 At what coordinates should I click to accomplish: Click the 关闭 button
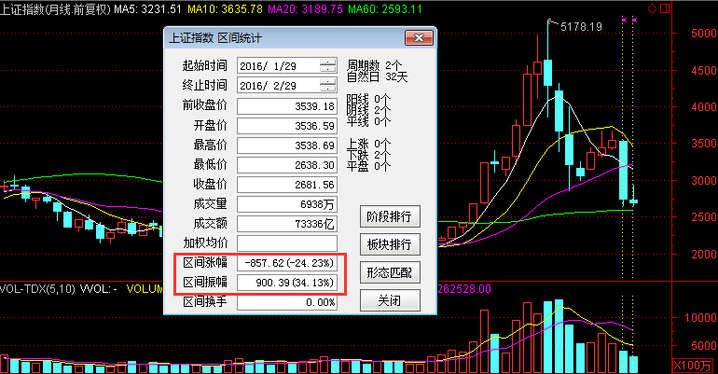pos(390,301)
